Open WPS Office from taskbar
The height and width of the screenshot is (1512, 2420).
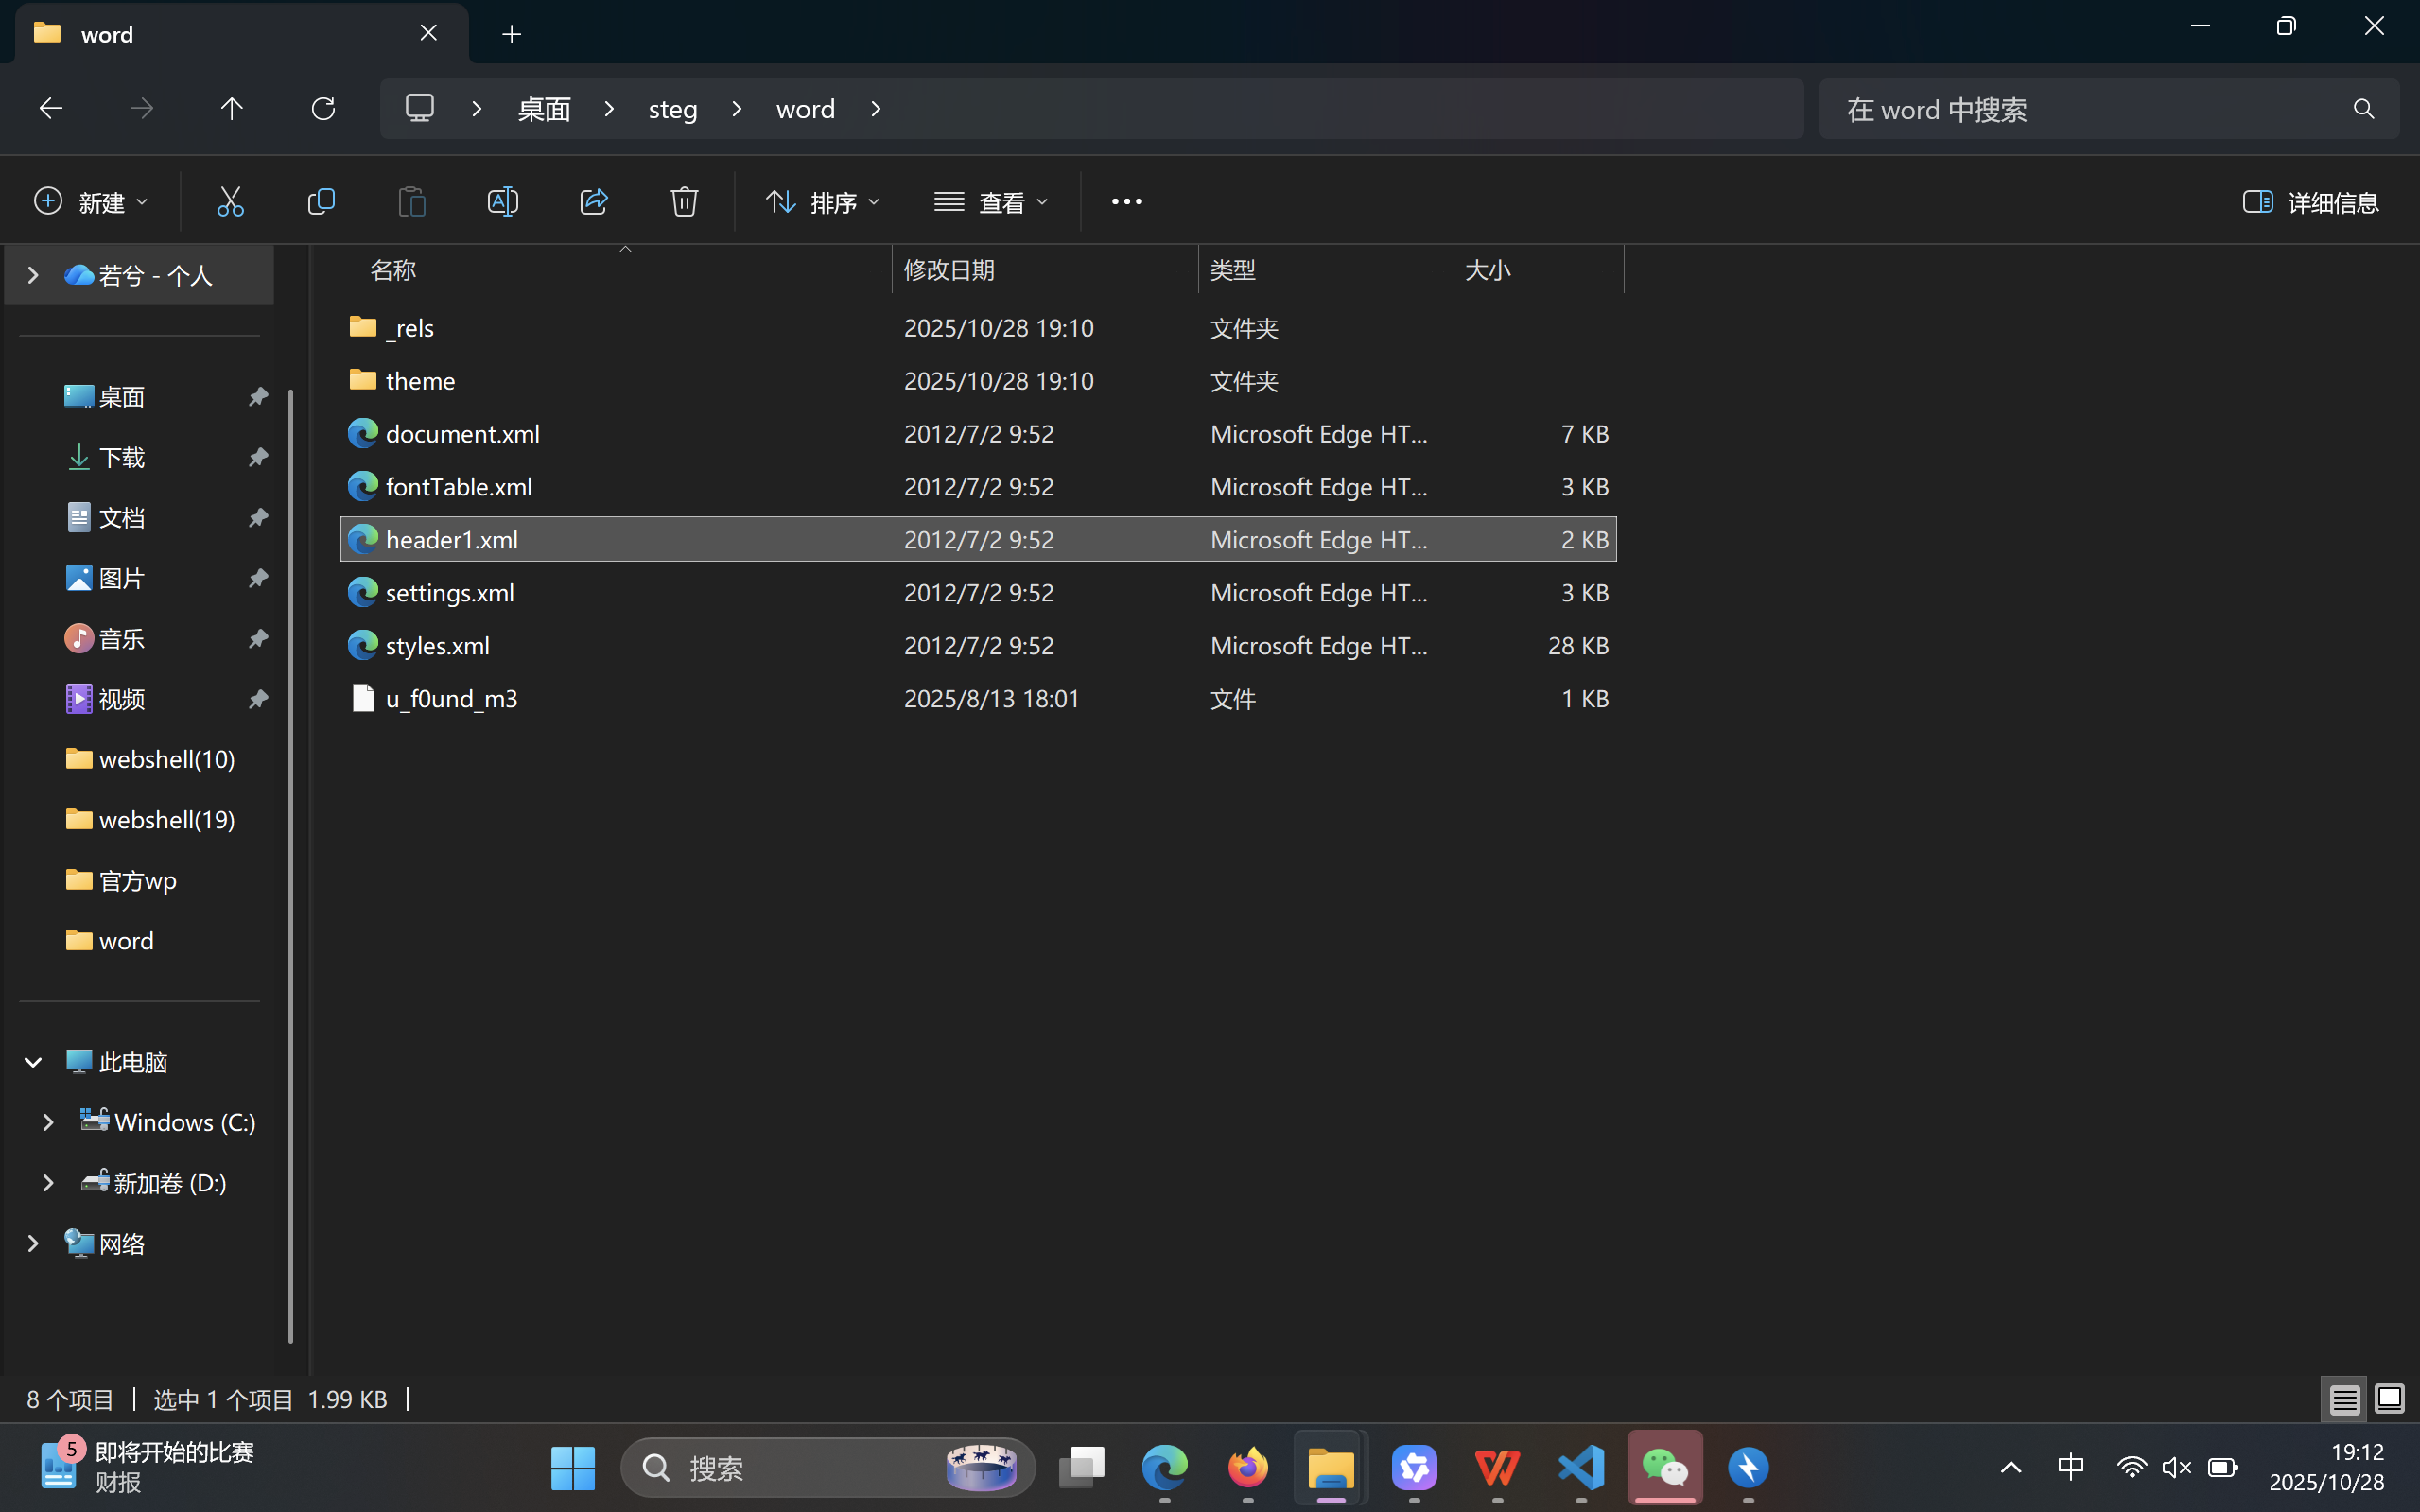(1498, 1468)
